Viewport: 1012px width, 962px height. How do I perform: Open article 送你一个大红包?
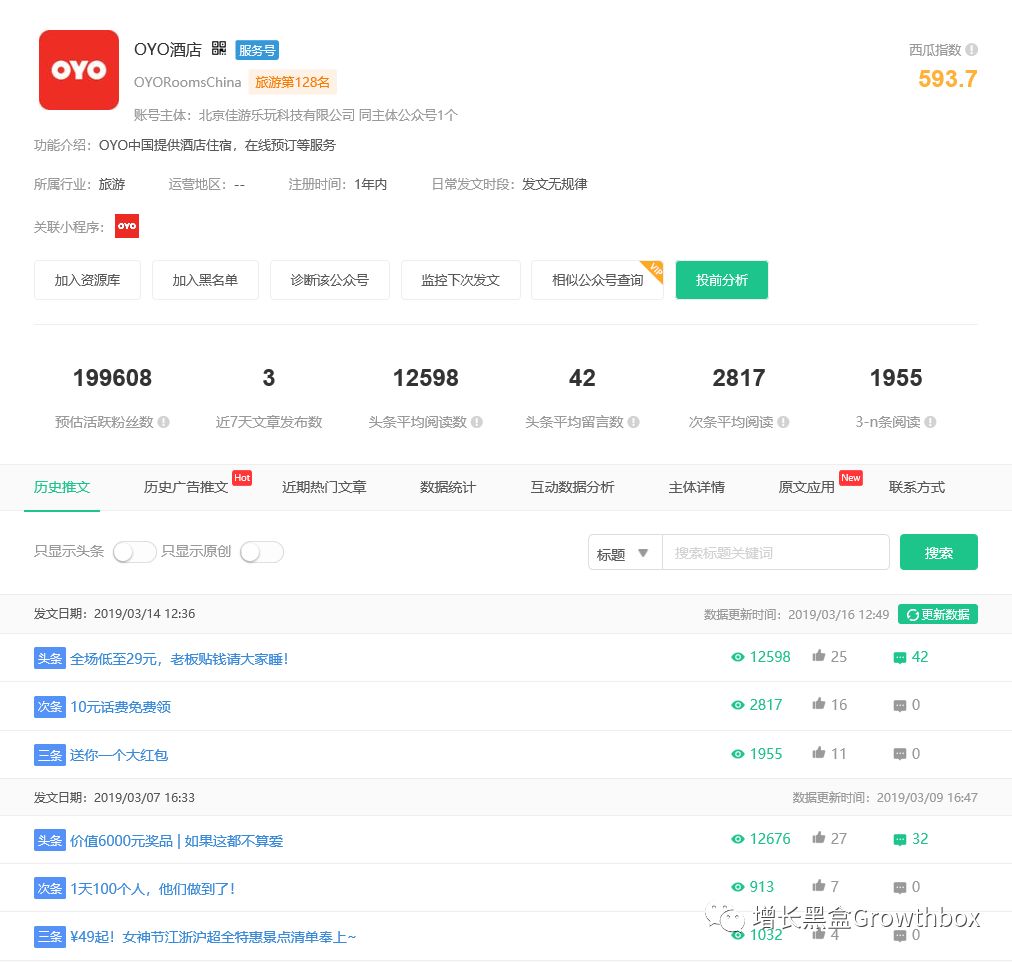(x=119, y=756)
